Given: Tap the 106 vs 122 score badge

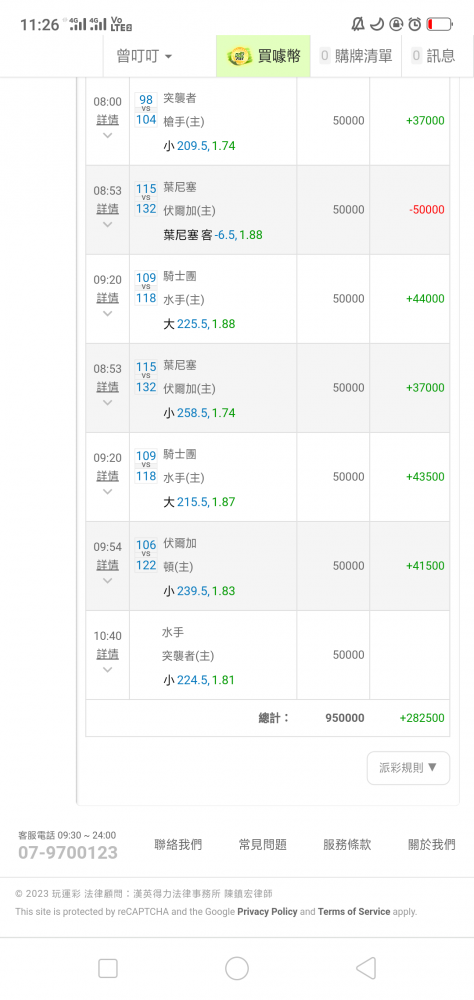Looking at the screenshot, I should pyautogui.click(x=146, y=555).
